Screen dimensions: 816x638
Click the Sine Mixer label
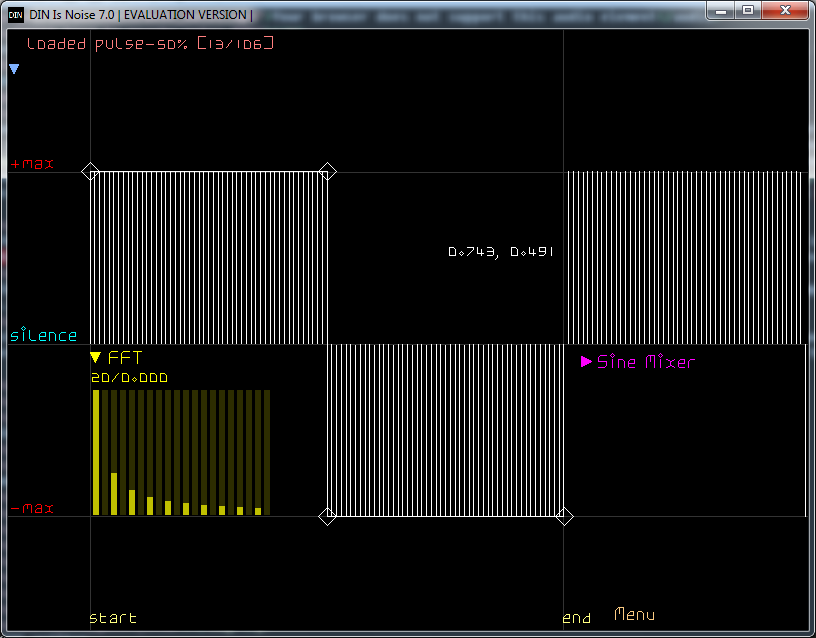coord(645,362)
